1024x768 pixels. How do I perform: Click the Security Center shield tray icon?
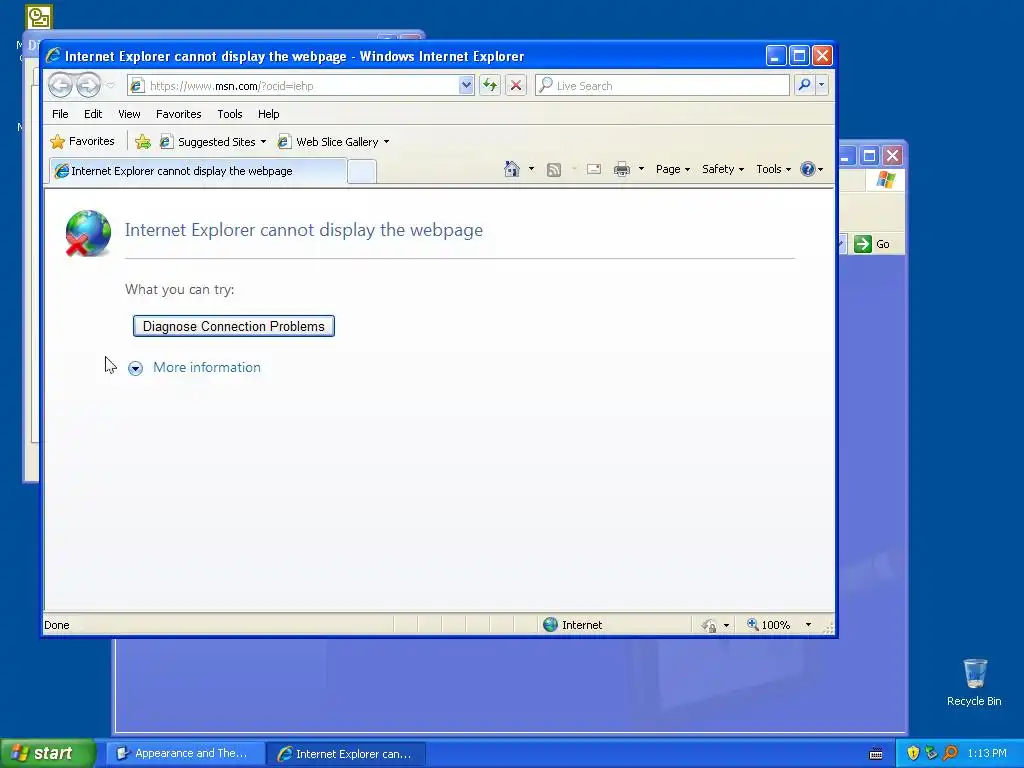click(x=913, y=753)
